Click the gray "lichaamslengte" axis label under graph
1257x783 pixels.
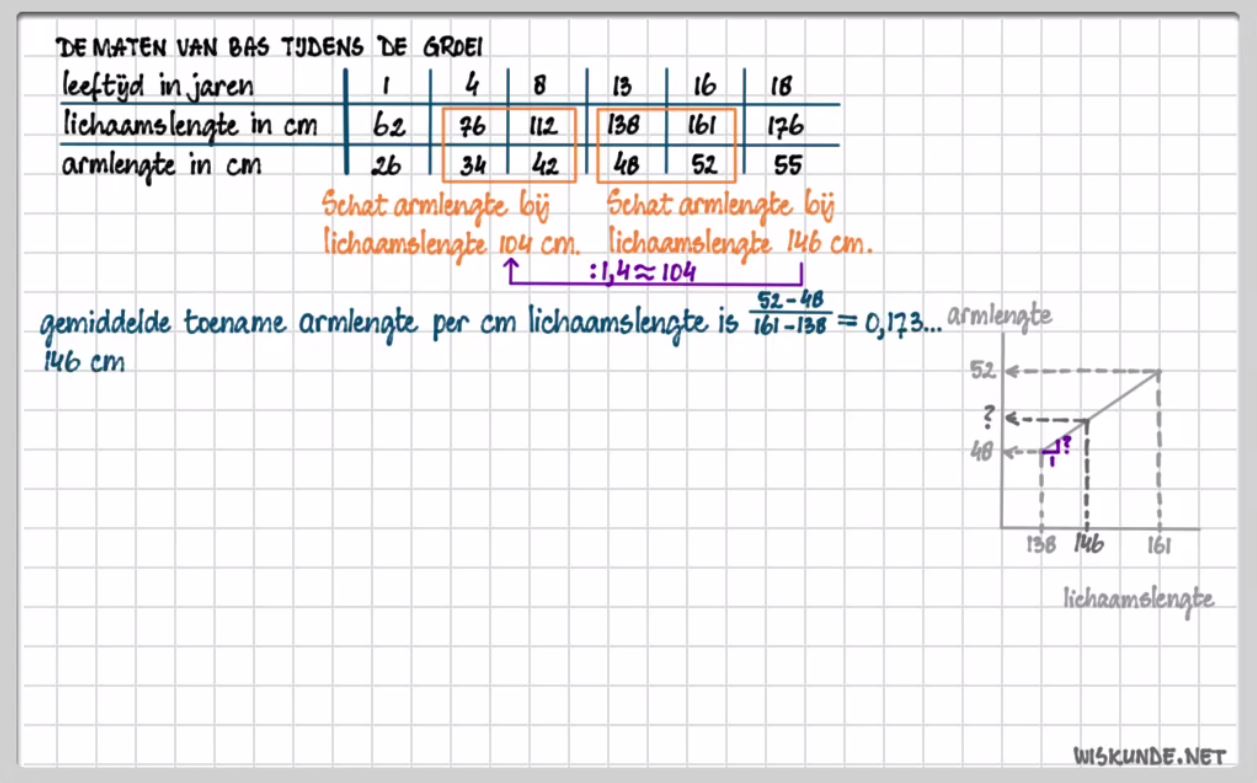point(1138,598)
